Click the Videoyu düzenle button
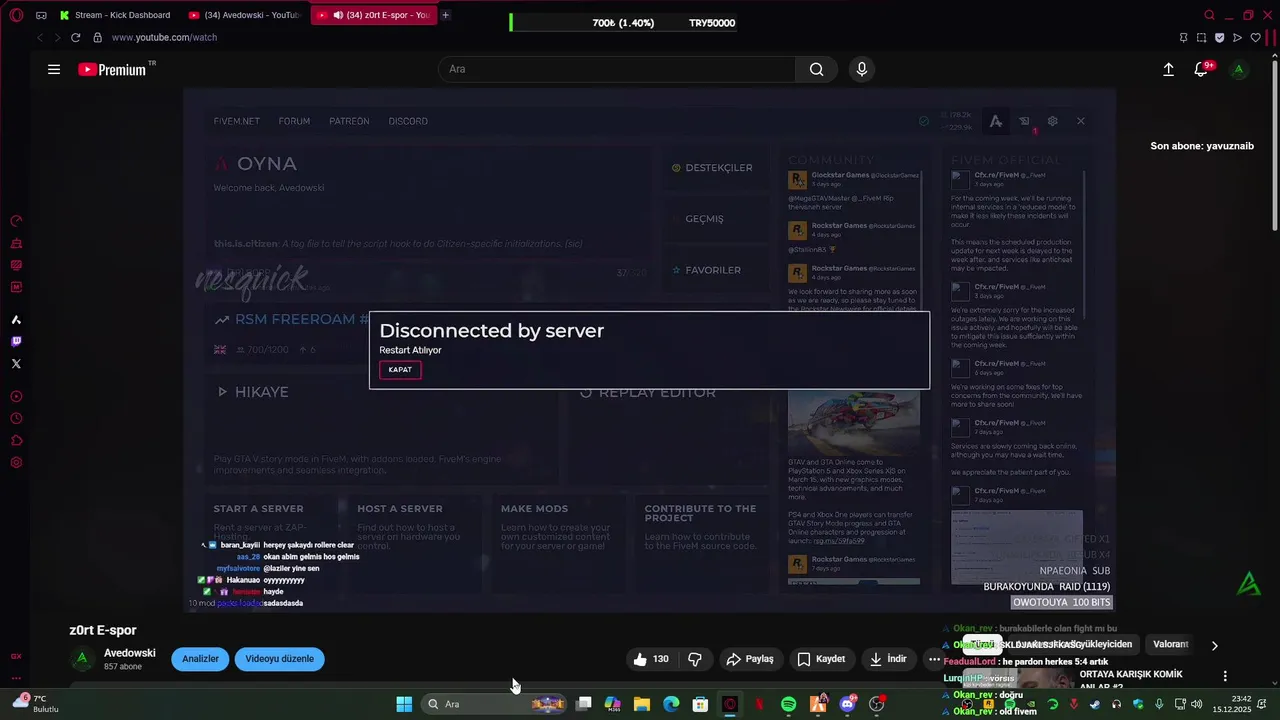The width and height of the screenshot is (1280, 720). 280,659
